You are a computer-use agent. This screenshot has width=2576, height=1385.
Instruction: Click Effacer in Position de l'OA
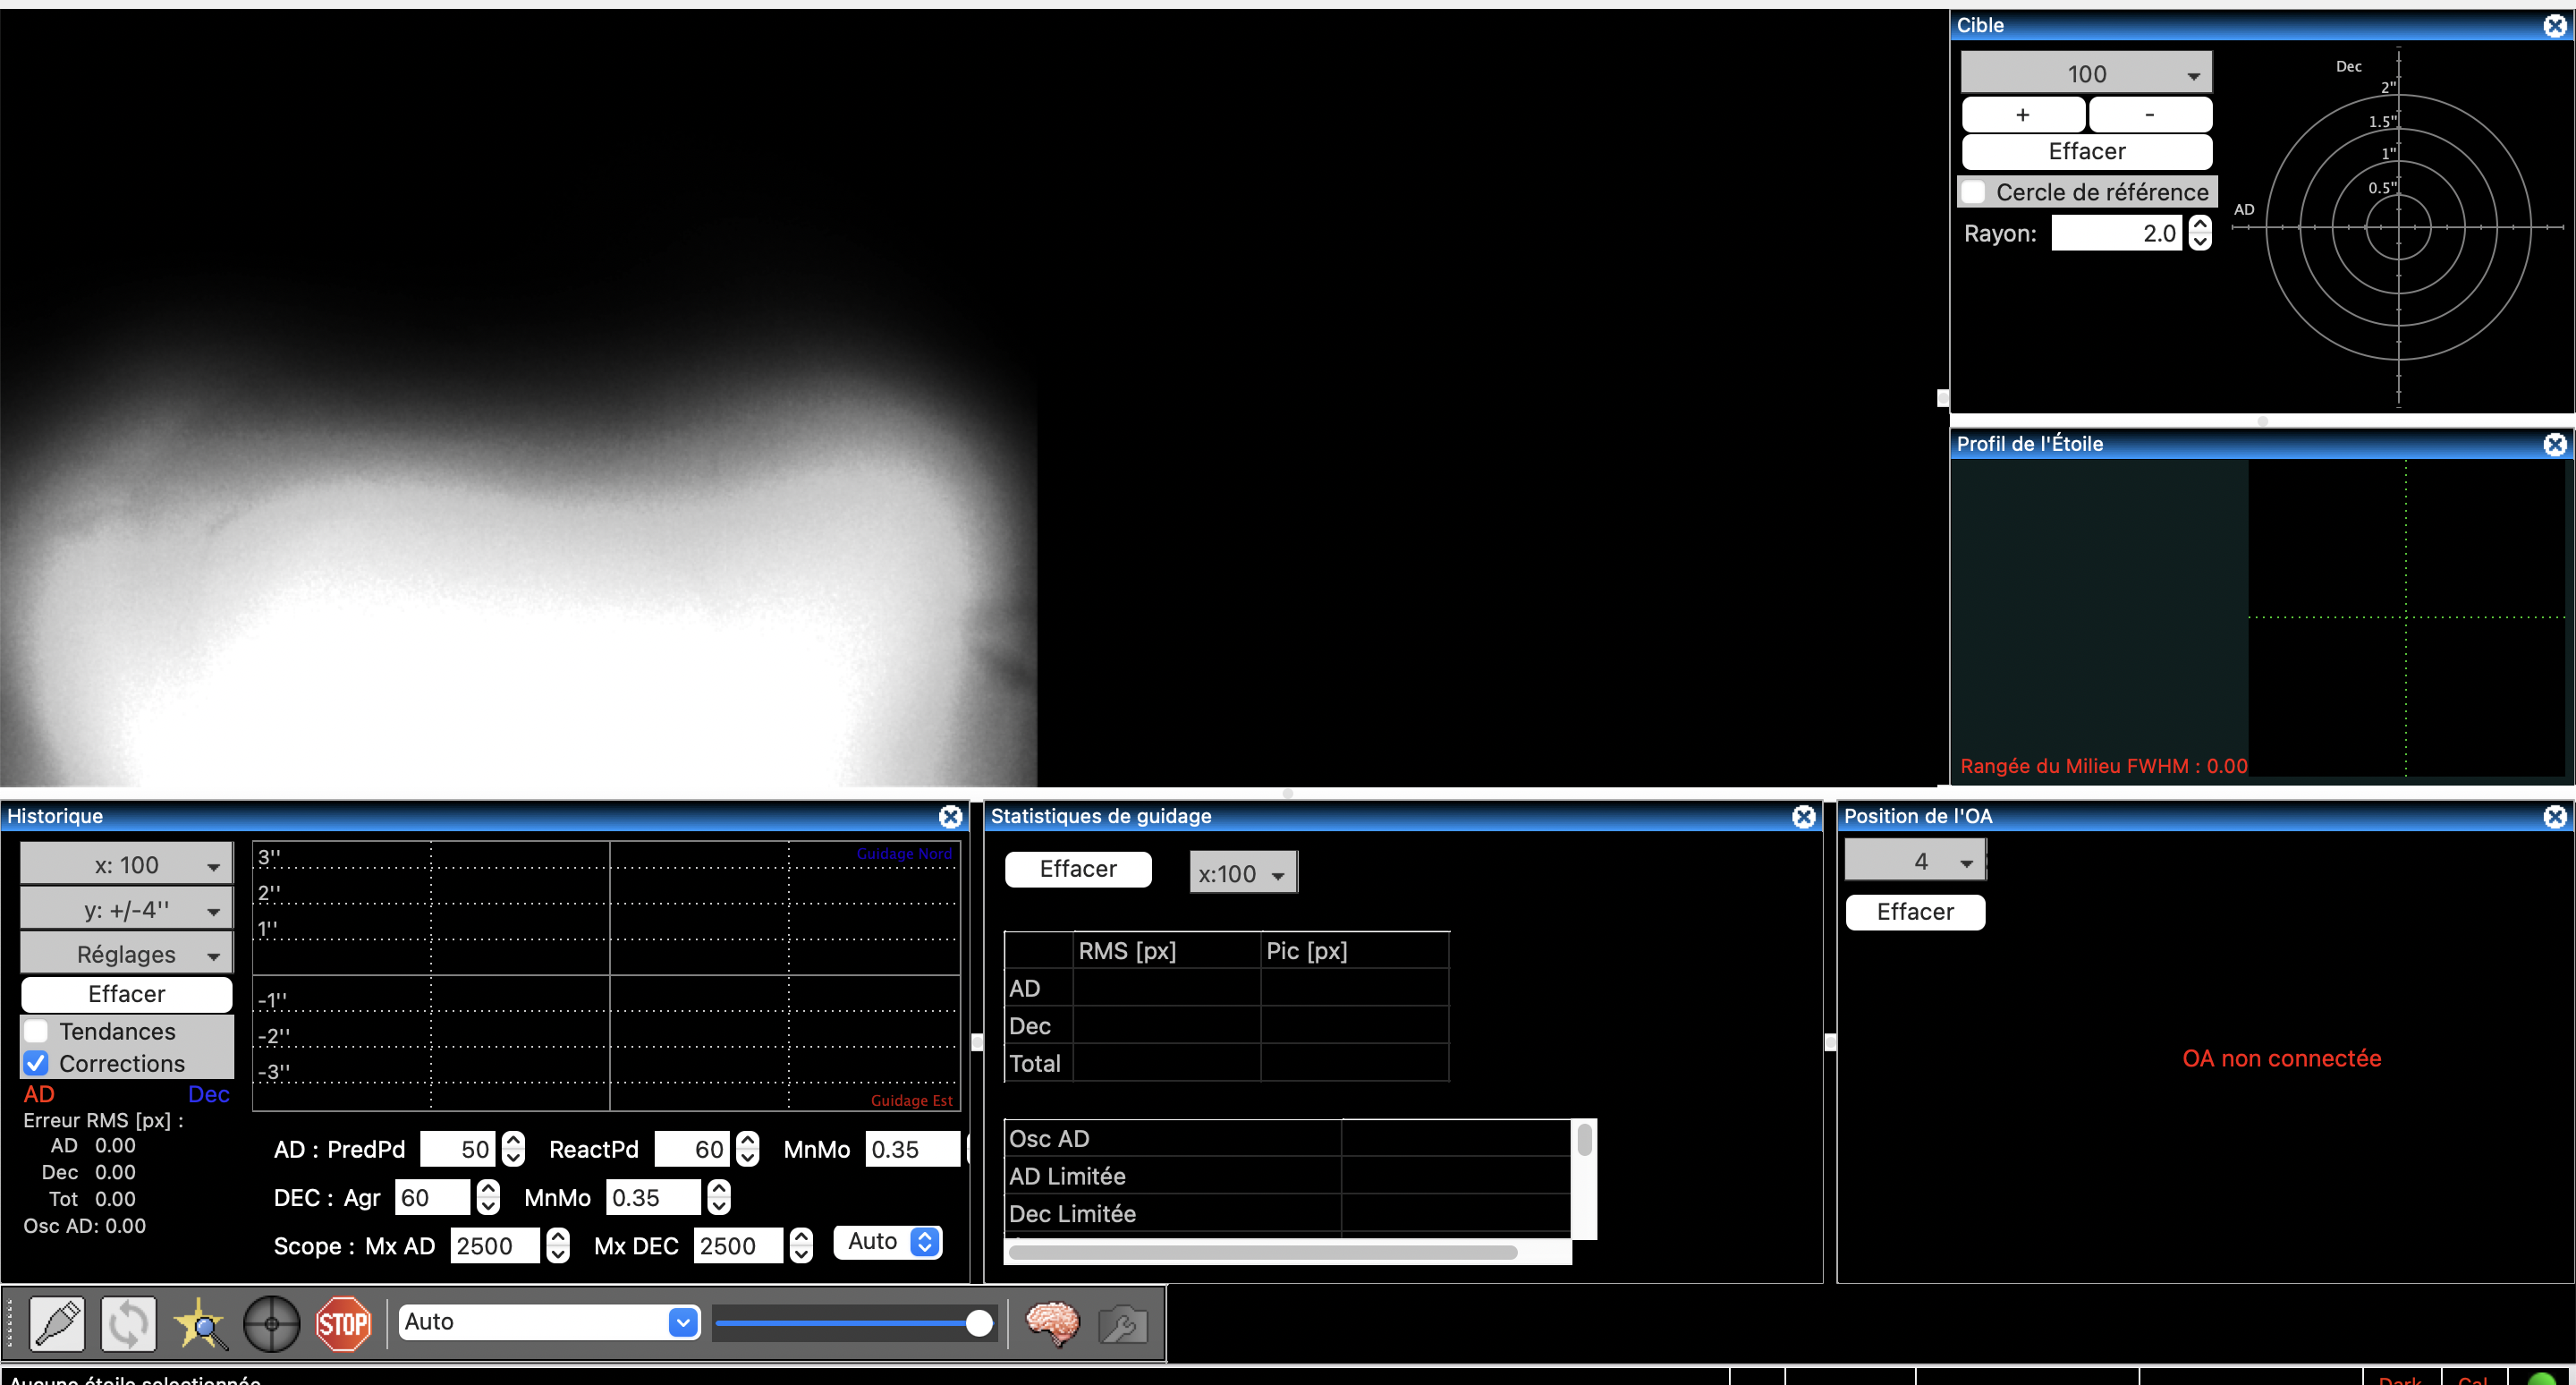[1914, 911]
